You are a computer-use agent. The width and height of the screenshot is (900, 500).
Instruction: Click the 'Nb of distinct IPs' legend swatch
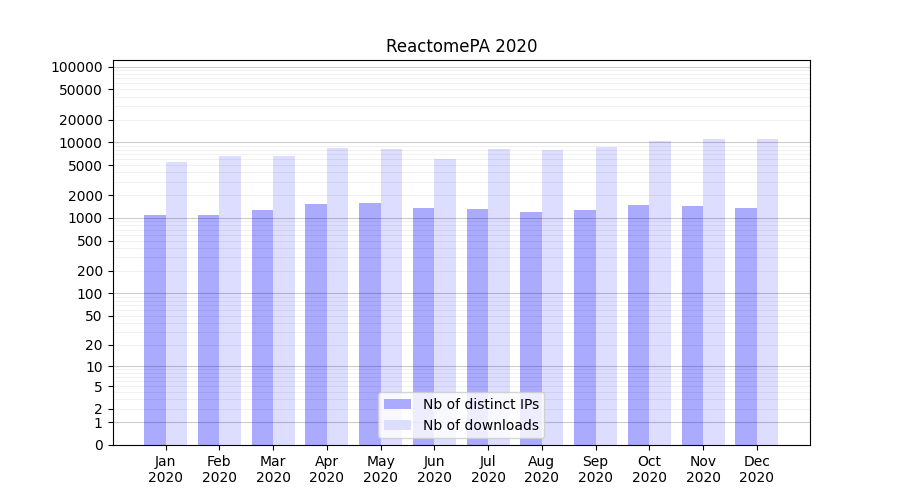[397, 404]
